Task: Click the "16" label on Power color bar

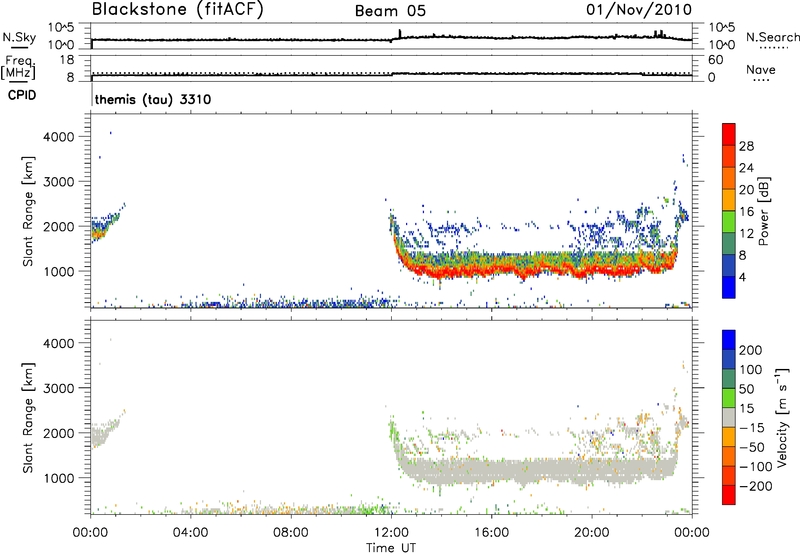Action: [746, 212]
